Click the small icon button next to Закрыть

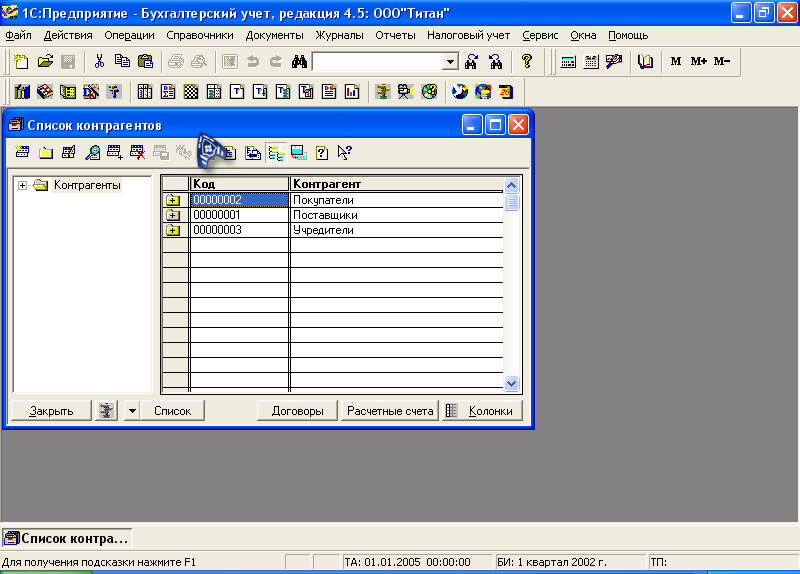(x=106, y=411)
